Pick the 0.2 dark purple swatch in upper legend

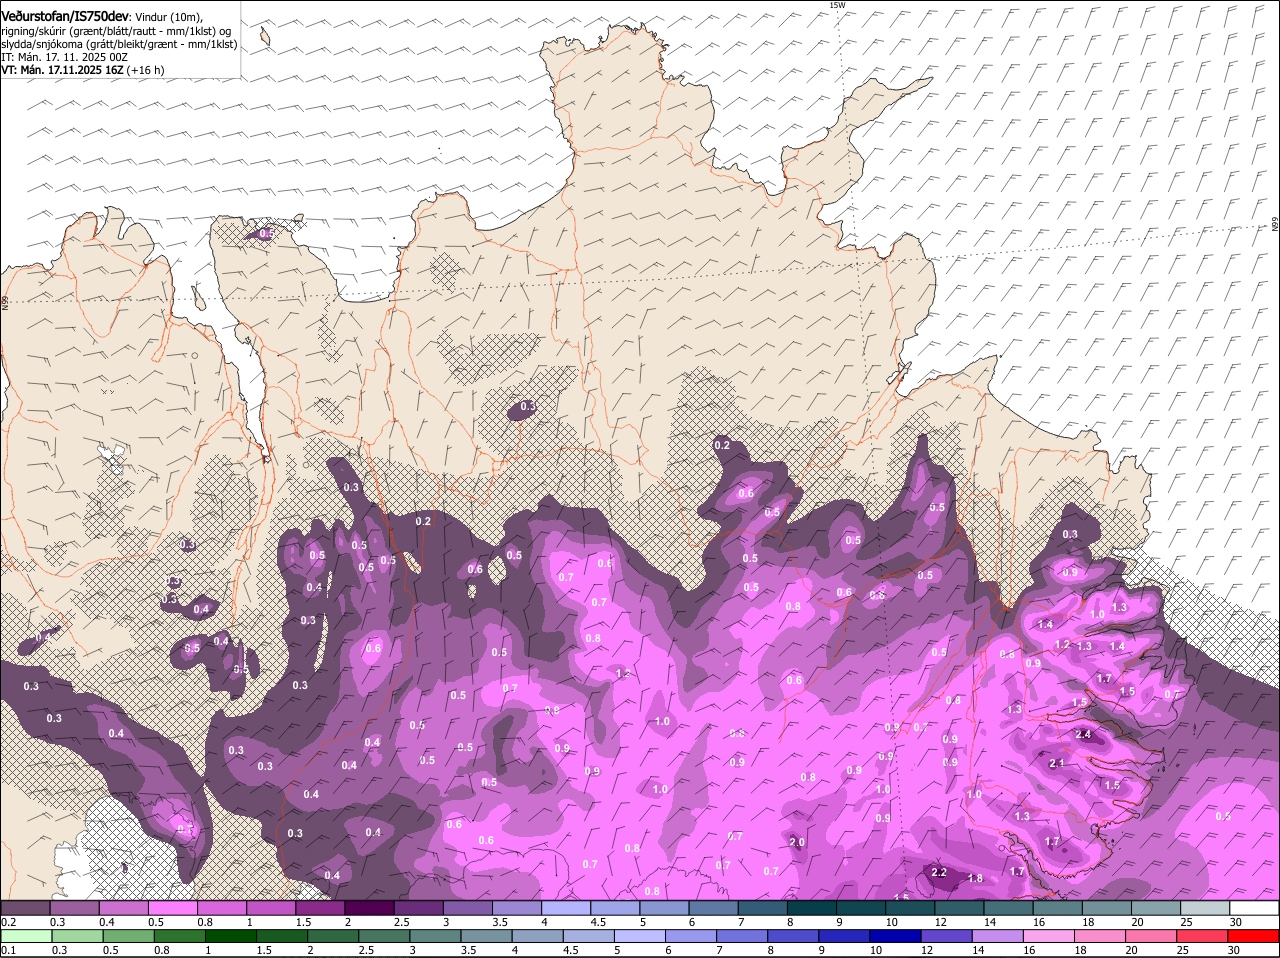click(25, 907)
